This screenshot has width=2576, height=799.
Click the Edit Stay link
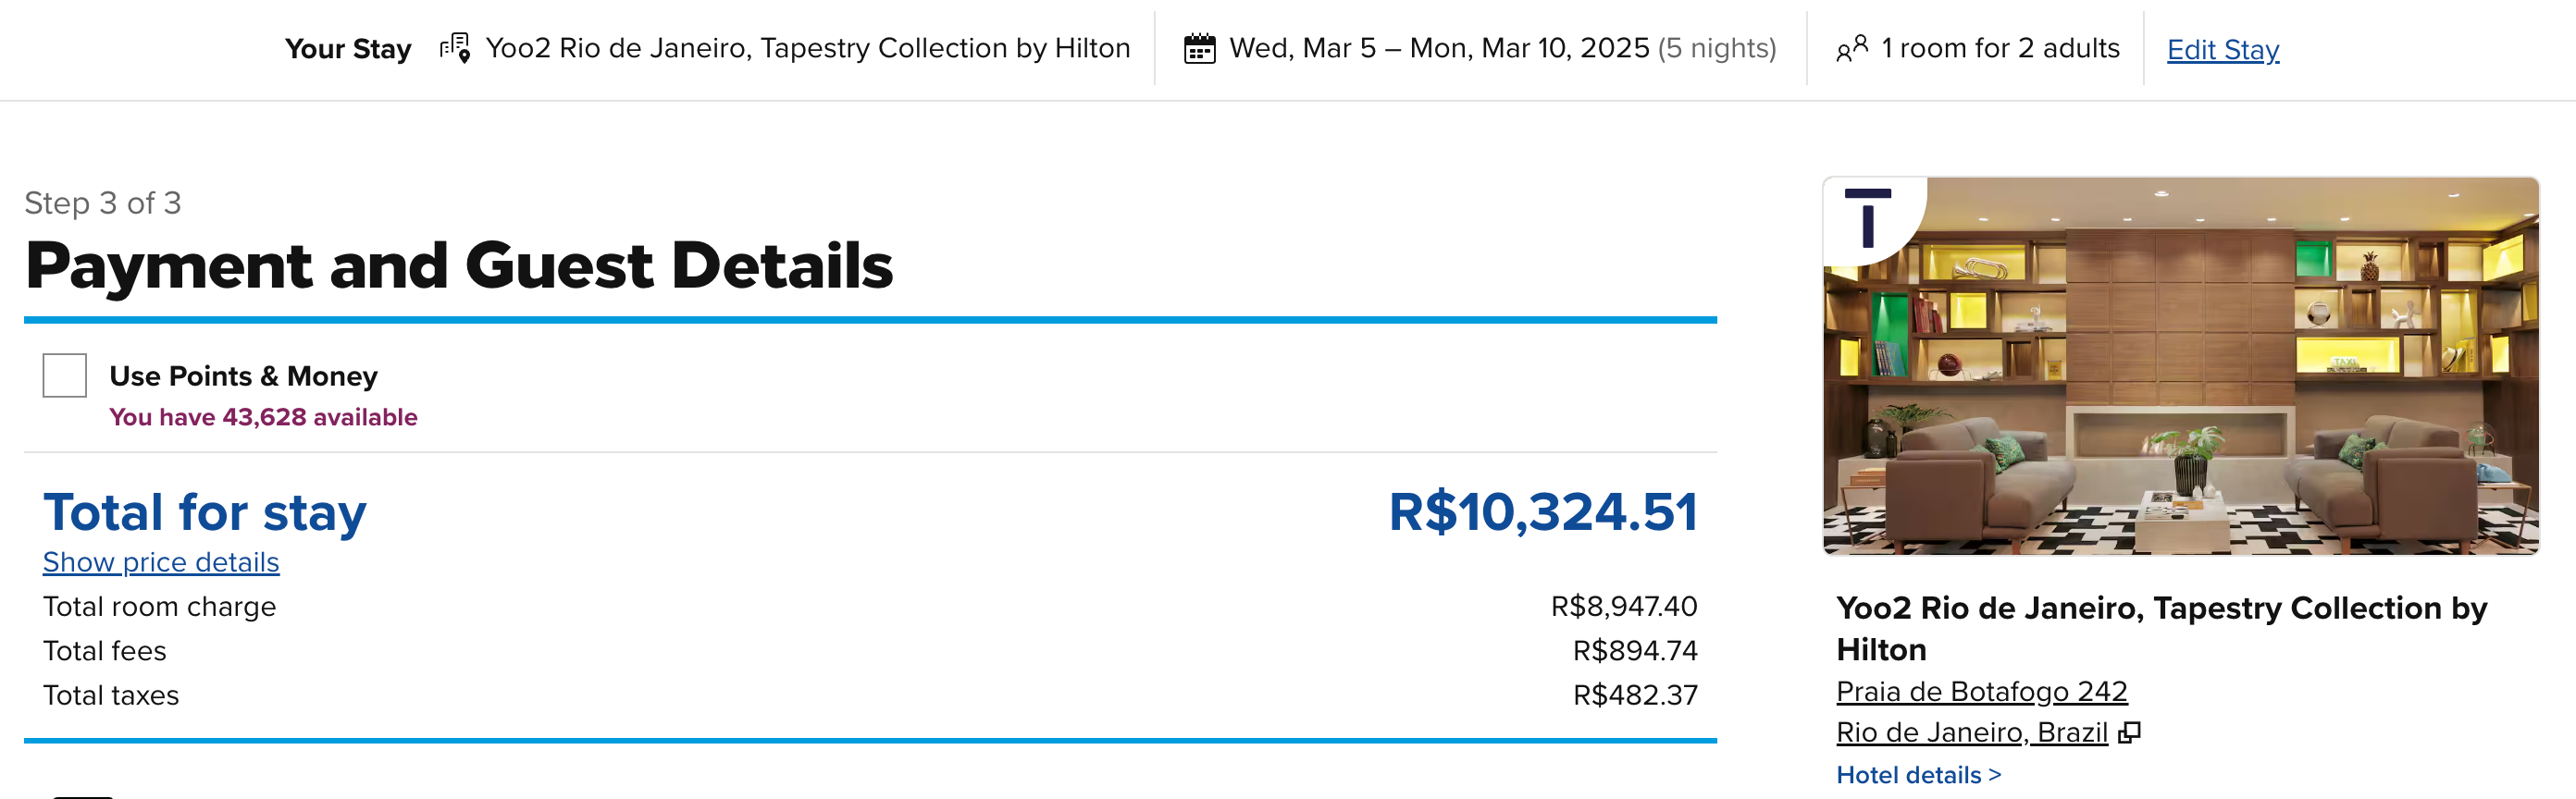tap(2222, 49)
